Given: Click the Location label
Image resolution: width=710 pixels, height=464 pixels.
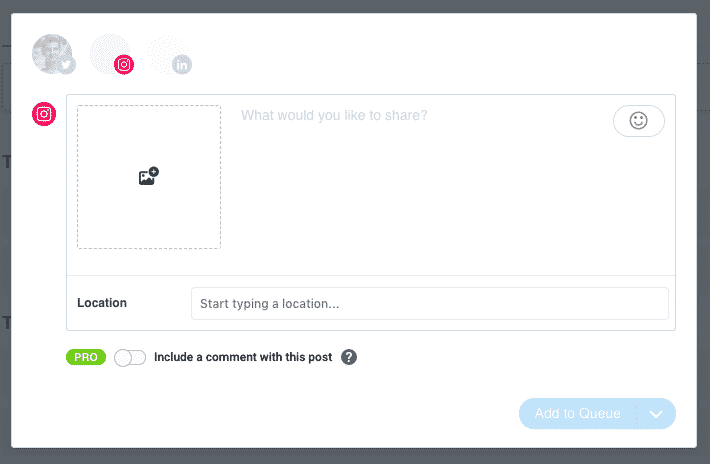Looking at the screenshot, I should (x=102, y=303).
